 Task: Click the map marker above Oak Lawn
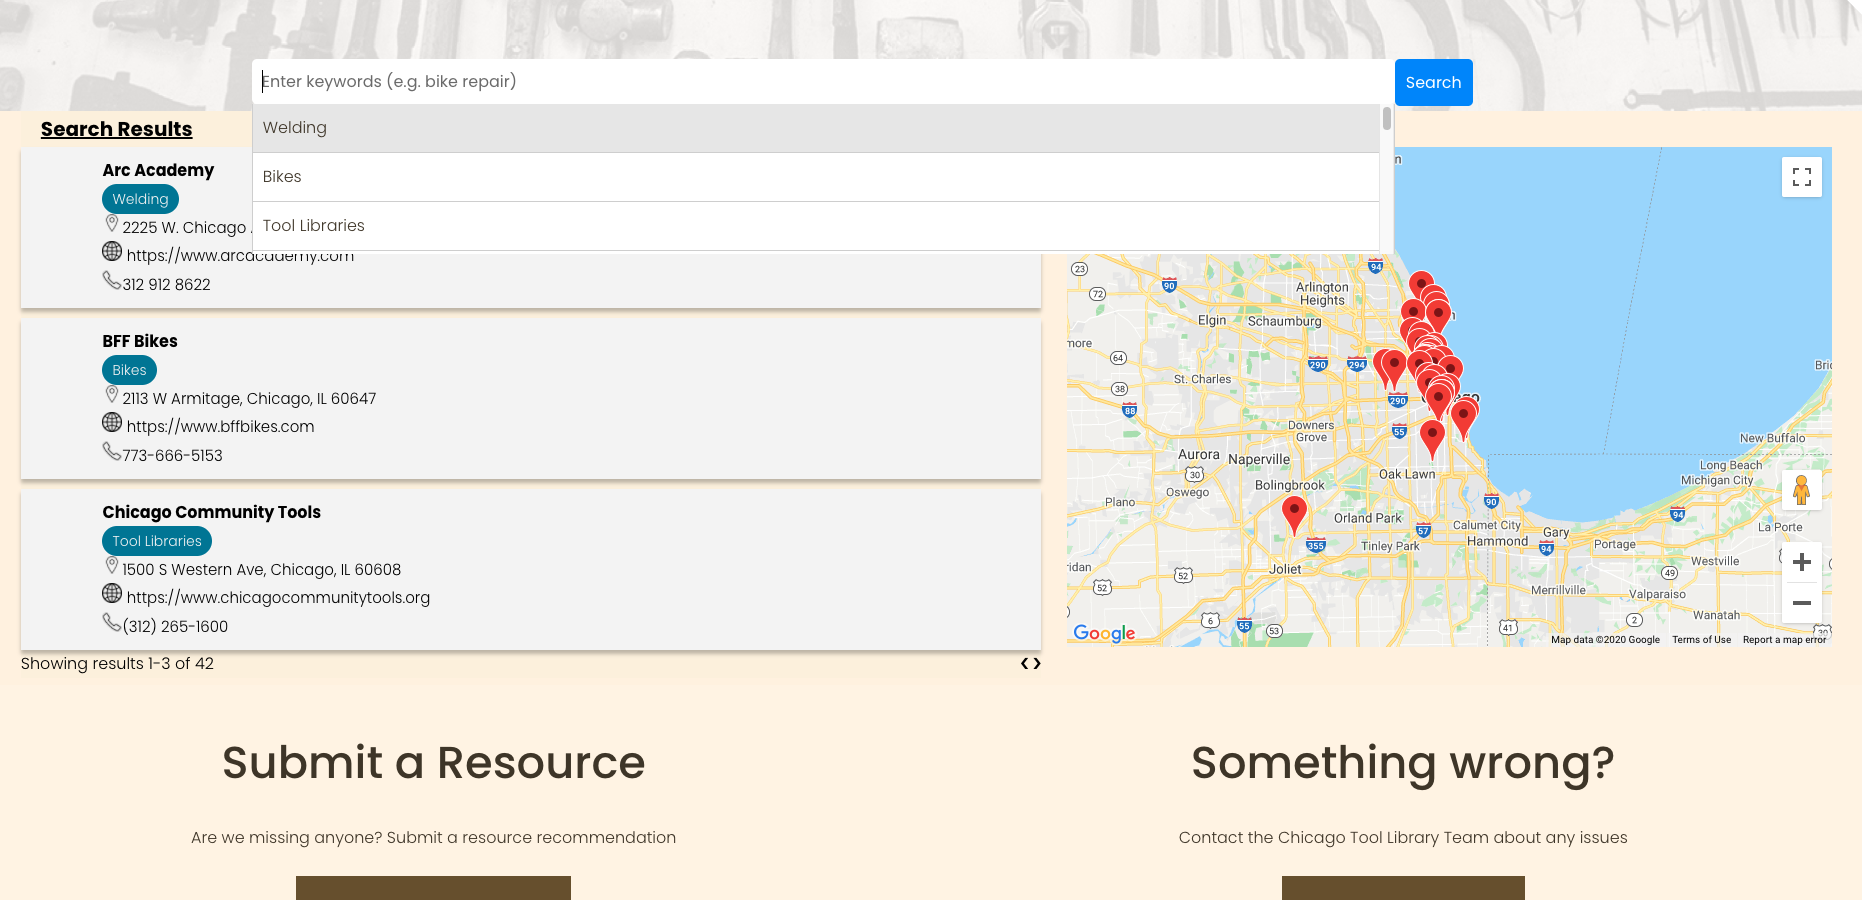tap(1432, 439)
